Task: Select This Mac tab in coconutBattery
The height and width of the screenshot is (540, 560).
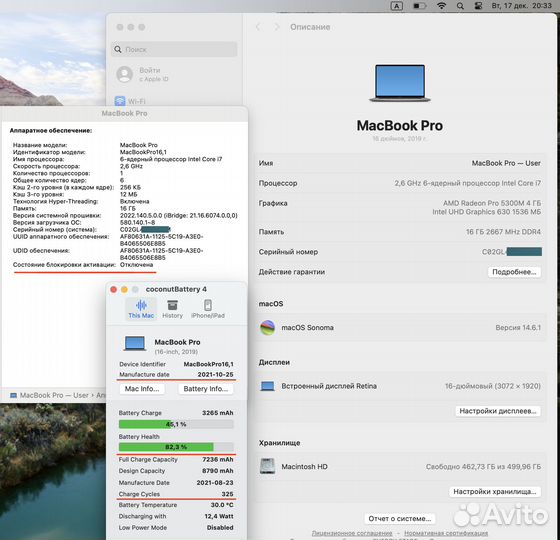Action: click(x=141, y=309)
